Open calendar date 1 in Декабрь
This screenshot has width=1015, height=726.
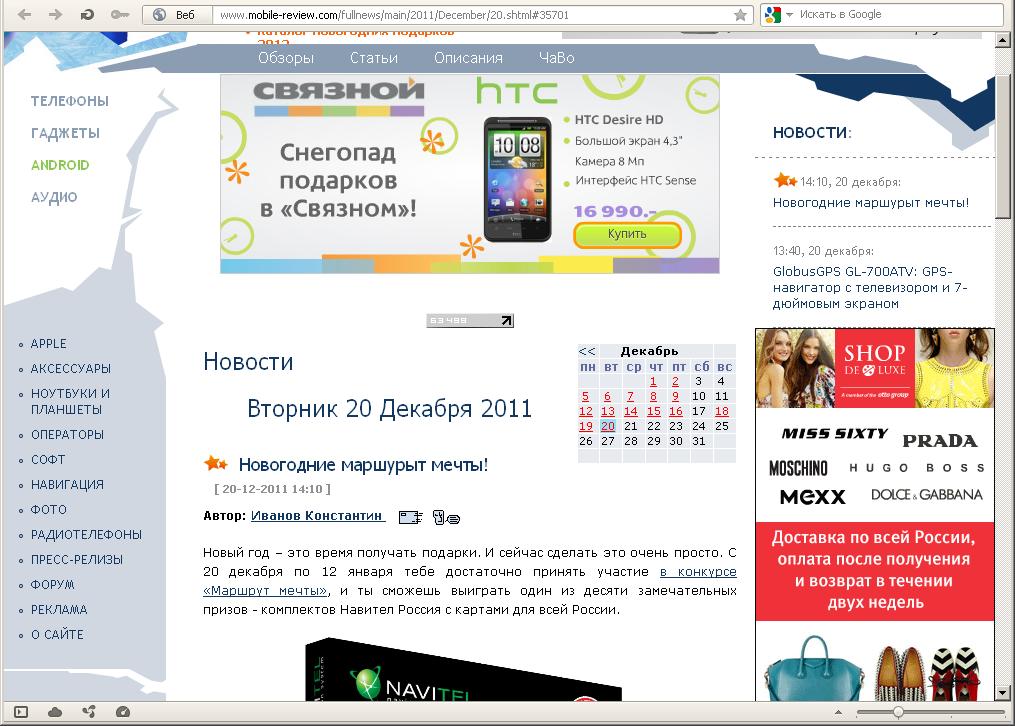click(x=653, y=381)
